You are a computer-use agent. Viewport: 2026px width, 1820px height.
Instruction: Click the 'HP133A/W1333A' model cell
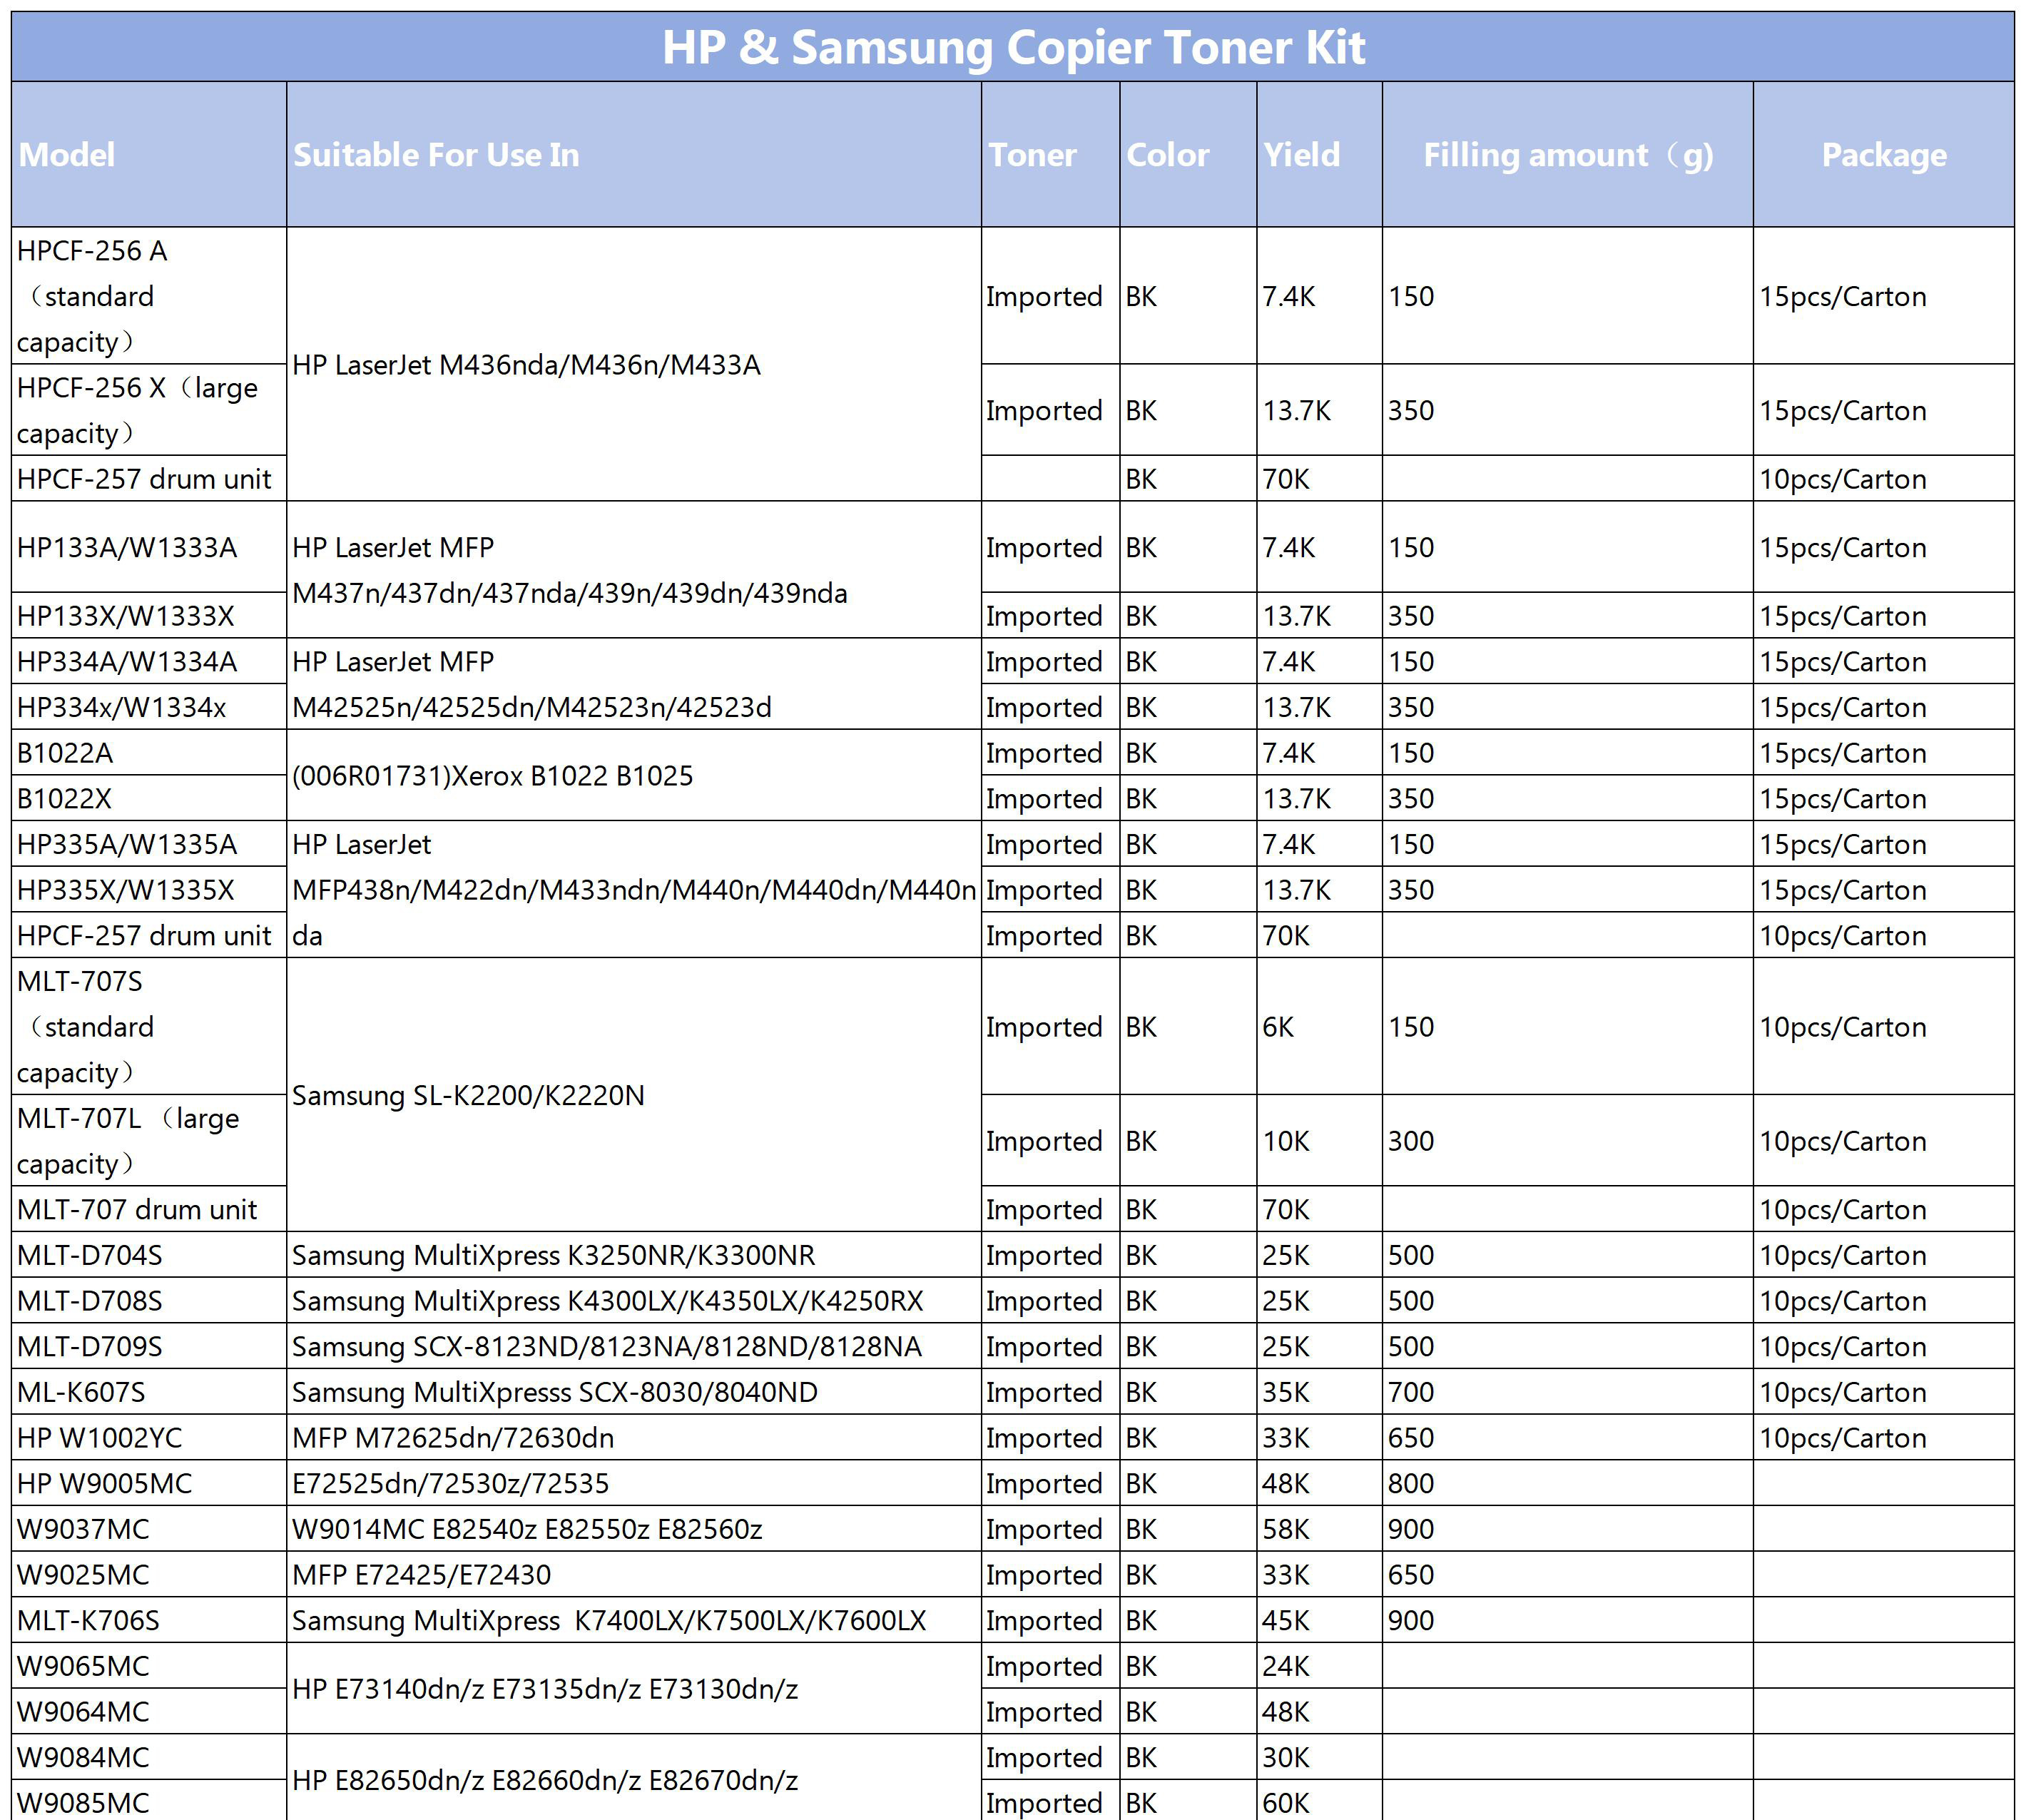pyautogui.click(x=149, y=547)
